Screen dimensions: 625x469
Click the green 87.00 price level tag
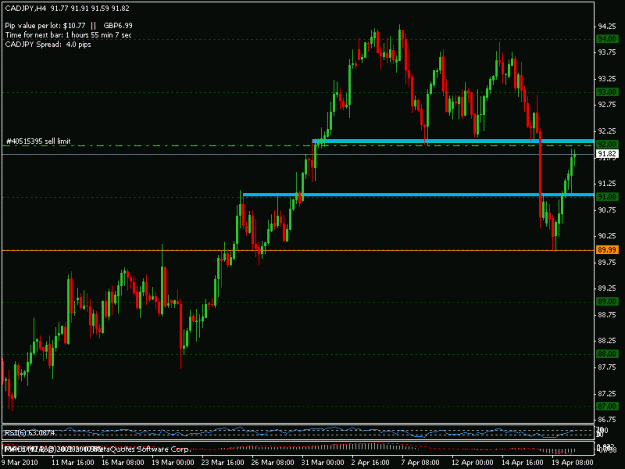coord(607,406)
